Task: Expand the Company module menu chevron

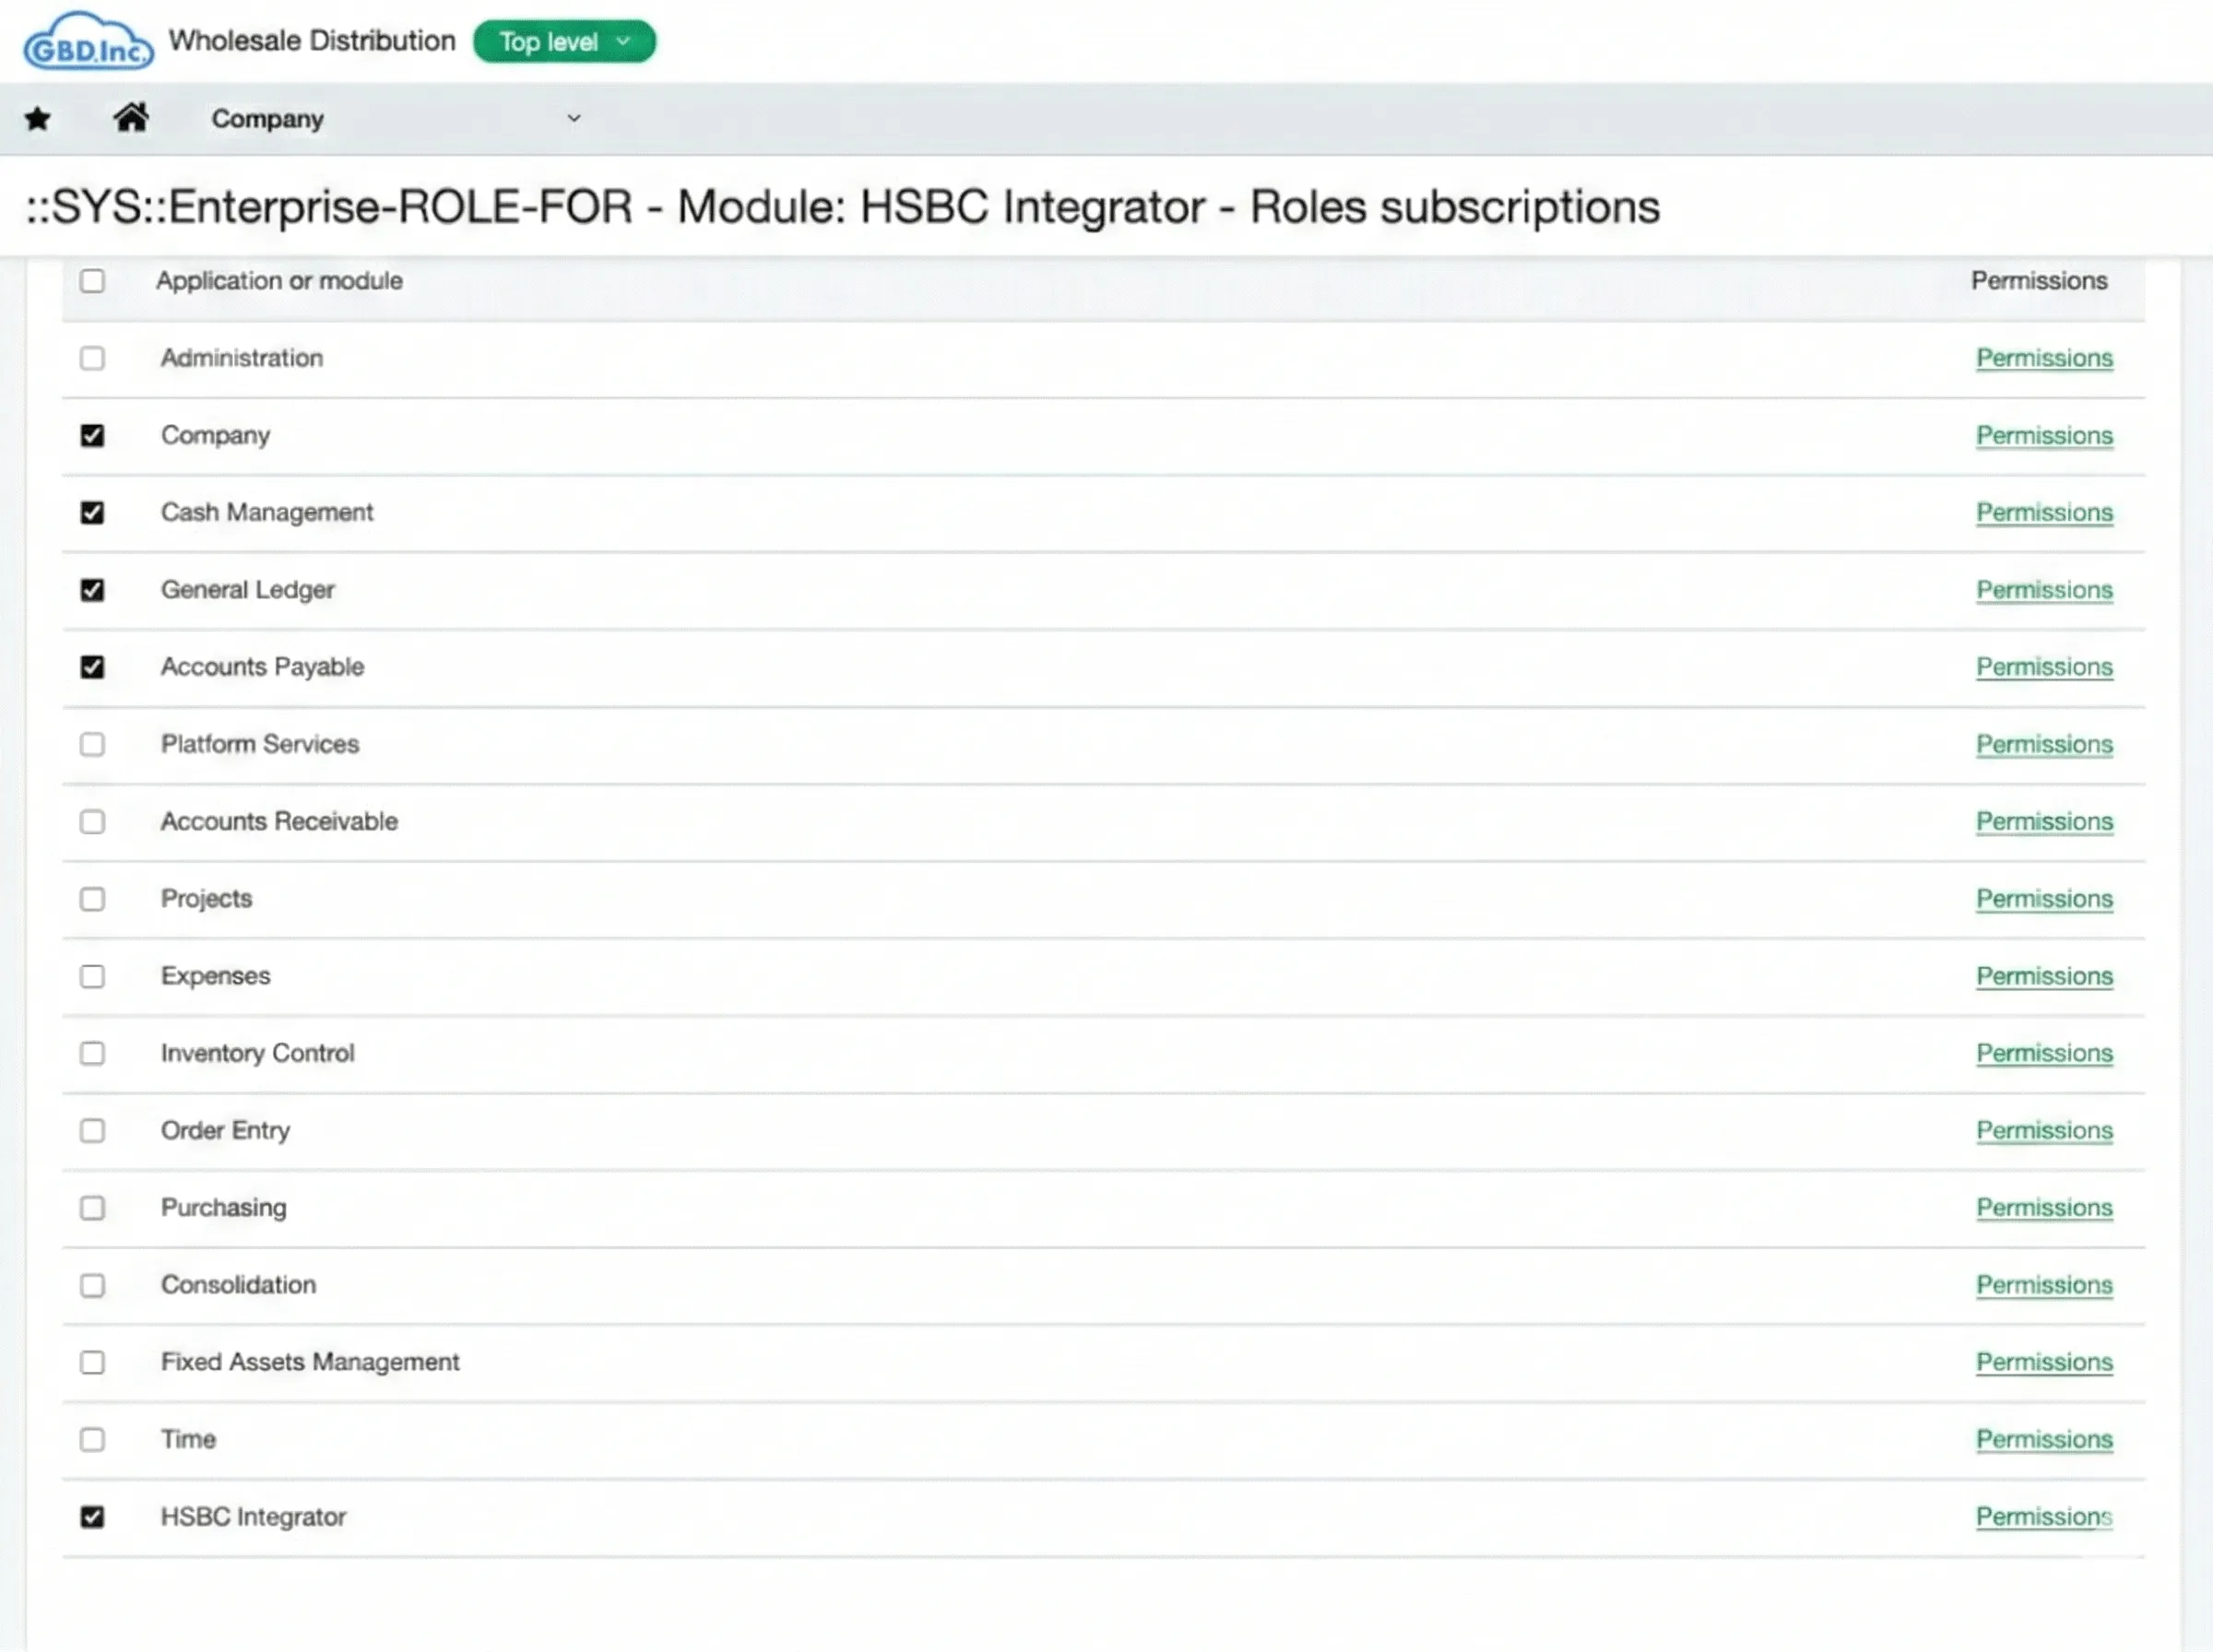Action: pos(574,118)
